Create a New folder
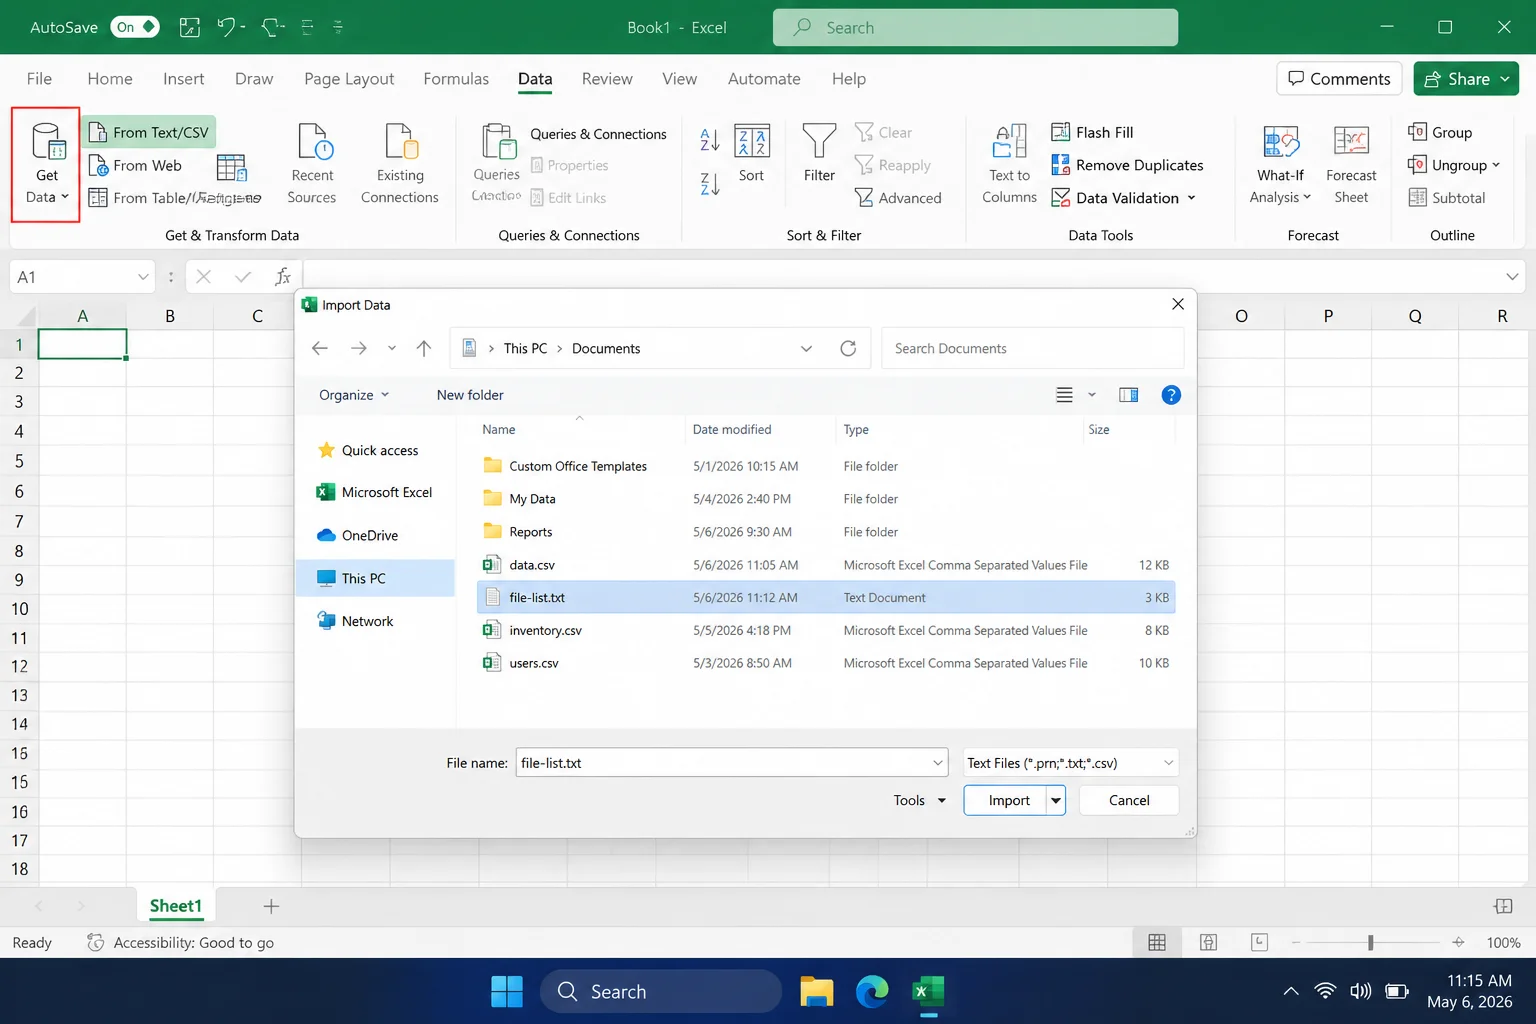This screenshot has height=1024, width=1536. click(x=470, y=395)
